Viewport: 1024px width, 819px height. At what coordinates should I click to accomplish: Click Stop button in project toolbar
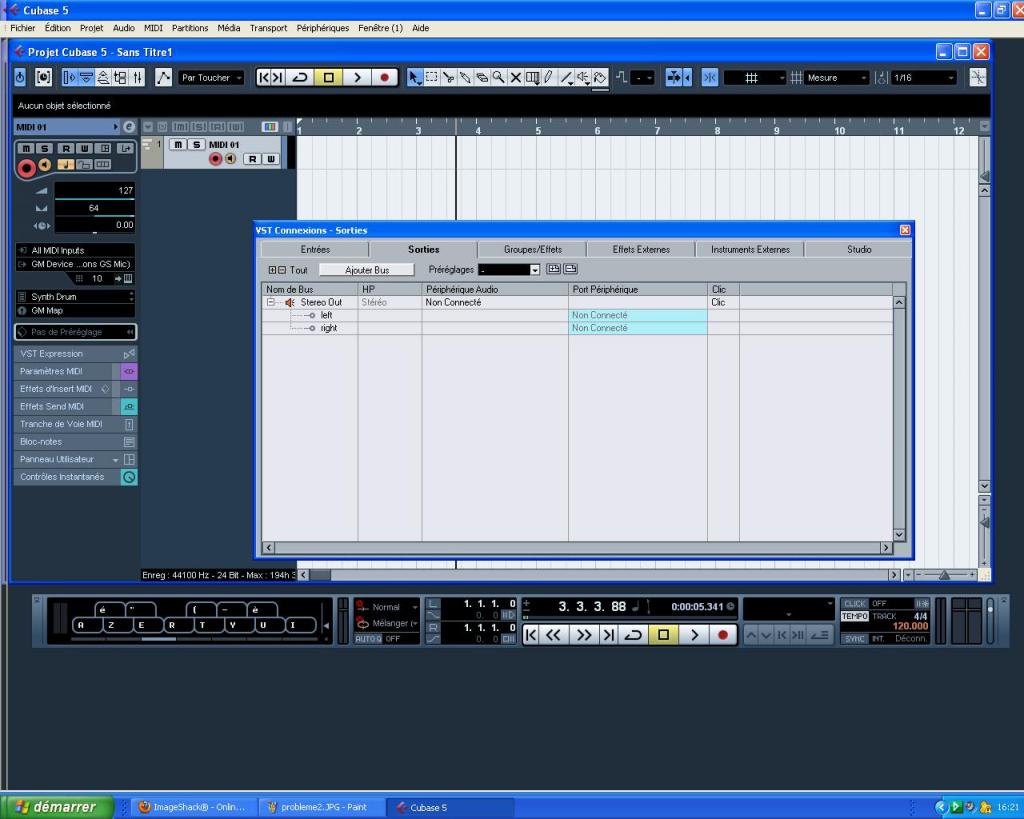click(328, 78)
